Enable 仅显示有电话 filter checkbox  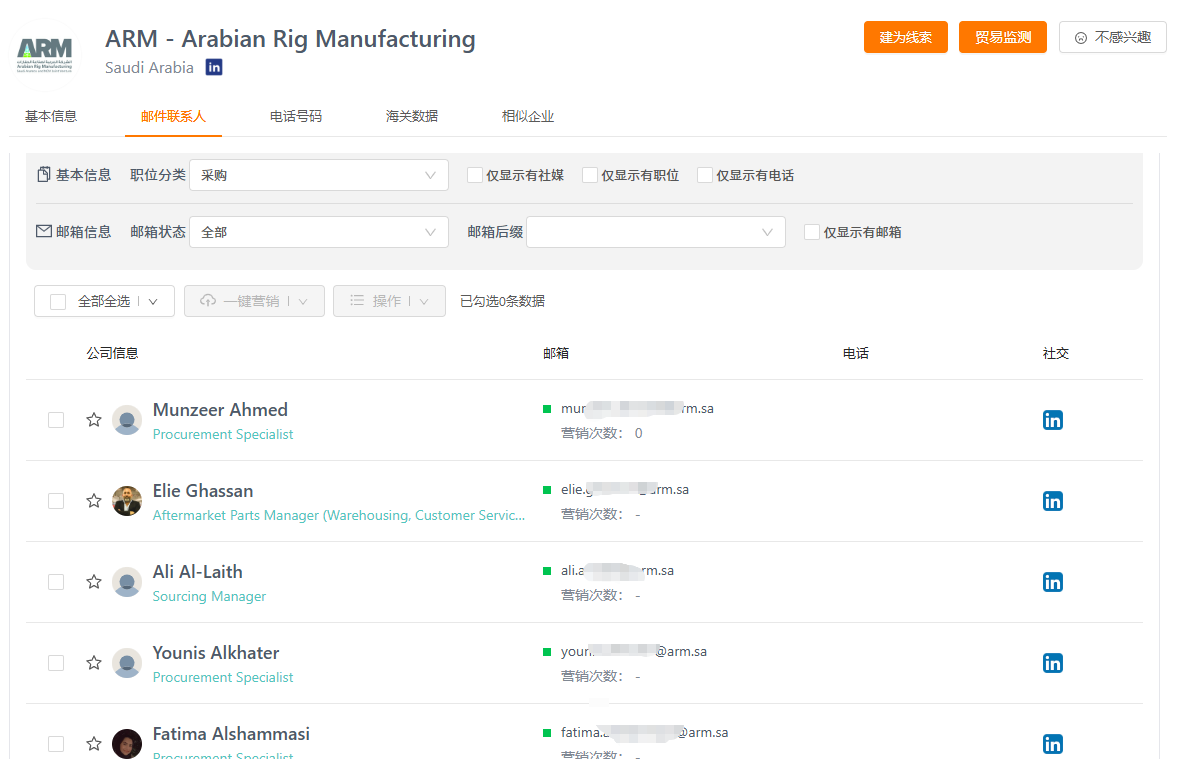(x=705, y=175)
